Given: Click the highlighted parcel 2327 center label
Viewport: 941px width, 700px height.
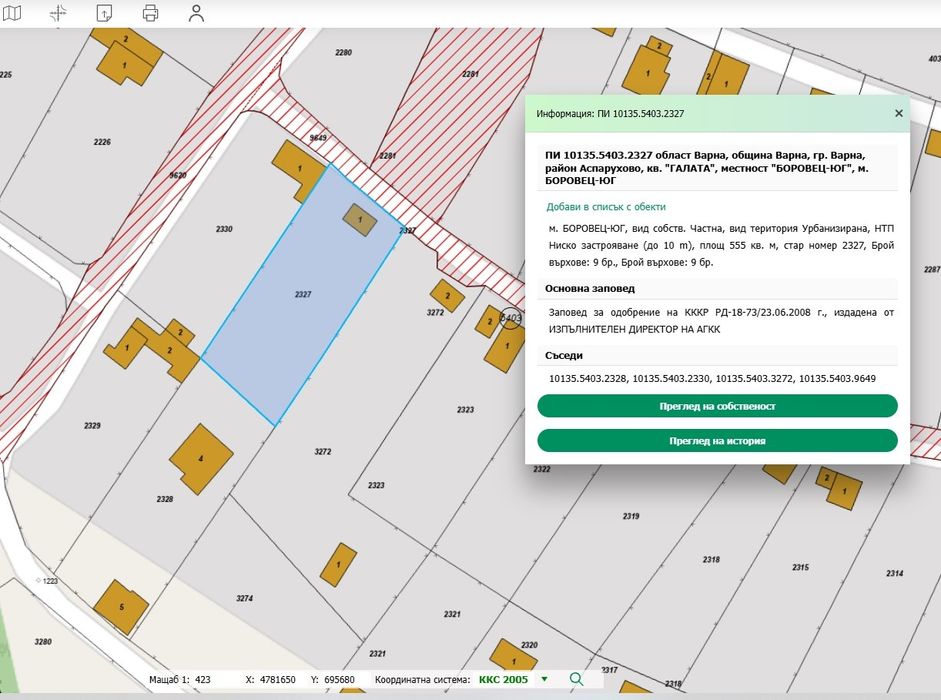Looking at the screenshot, I should point(302,294).
